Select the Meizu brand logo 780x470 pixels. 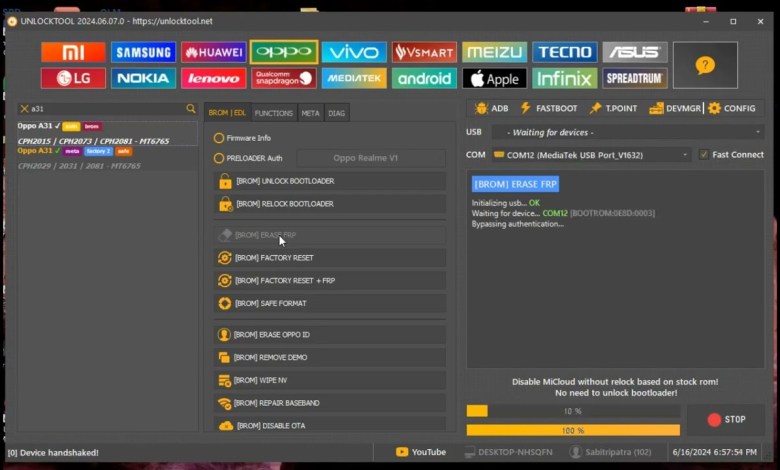(x=494, y=52)
